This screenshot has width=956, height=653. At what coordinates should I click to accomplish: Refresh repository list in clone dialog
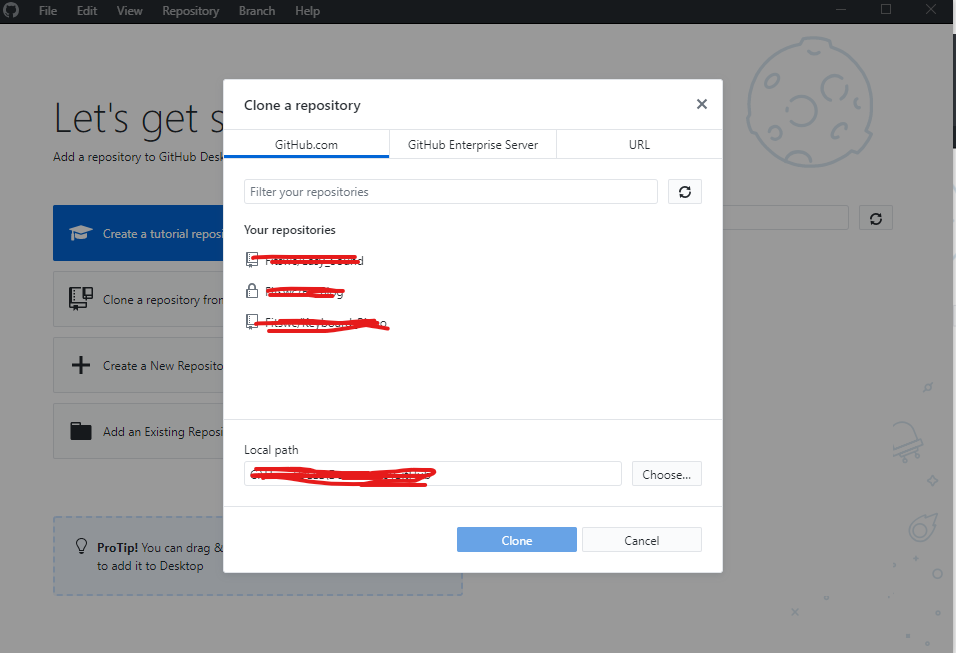(685, 191)
